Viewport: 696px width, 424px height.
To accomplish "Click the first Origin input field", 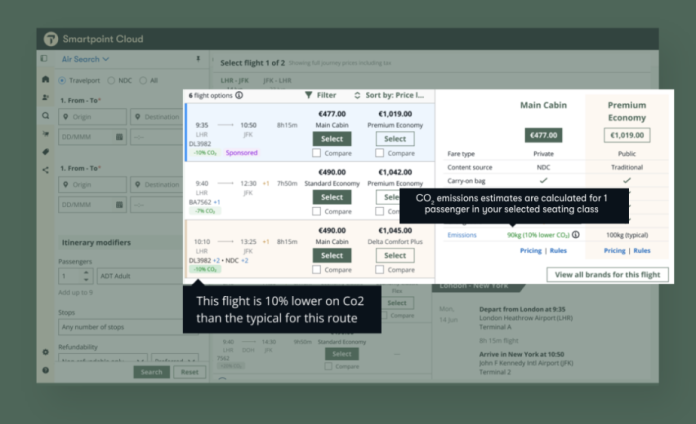I will point(92,117).
